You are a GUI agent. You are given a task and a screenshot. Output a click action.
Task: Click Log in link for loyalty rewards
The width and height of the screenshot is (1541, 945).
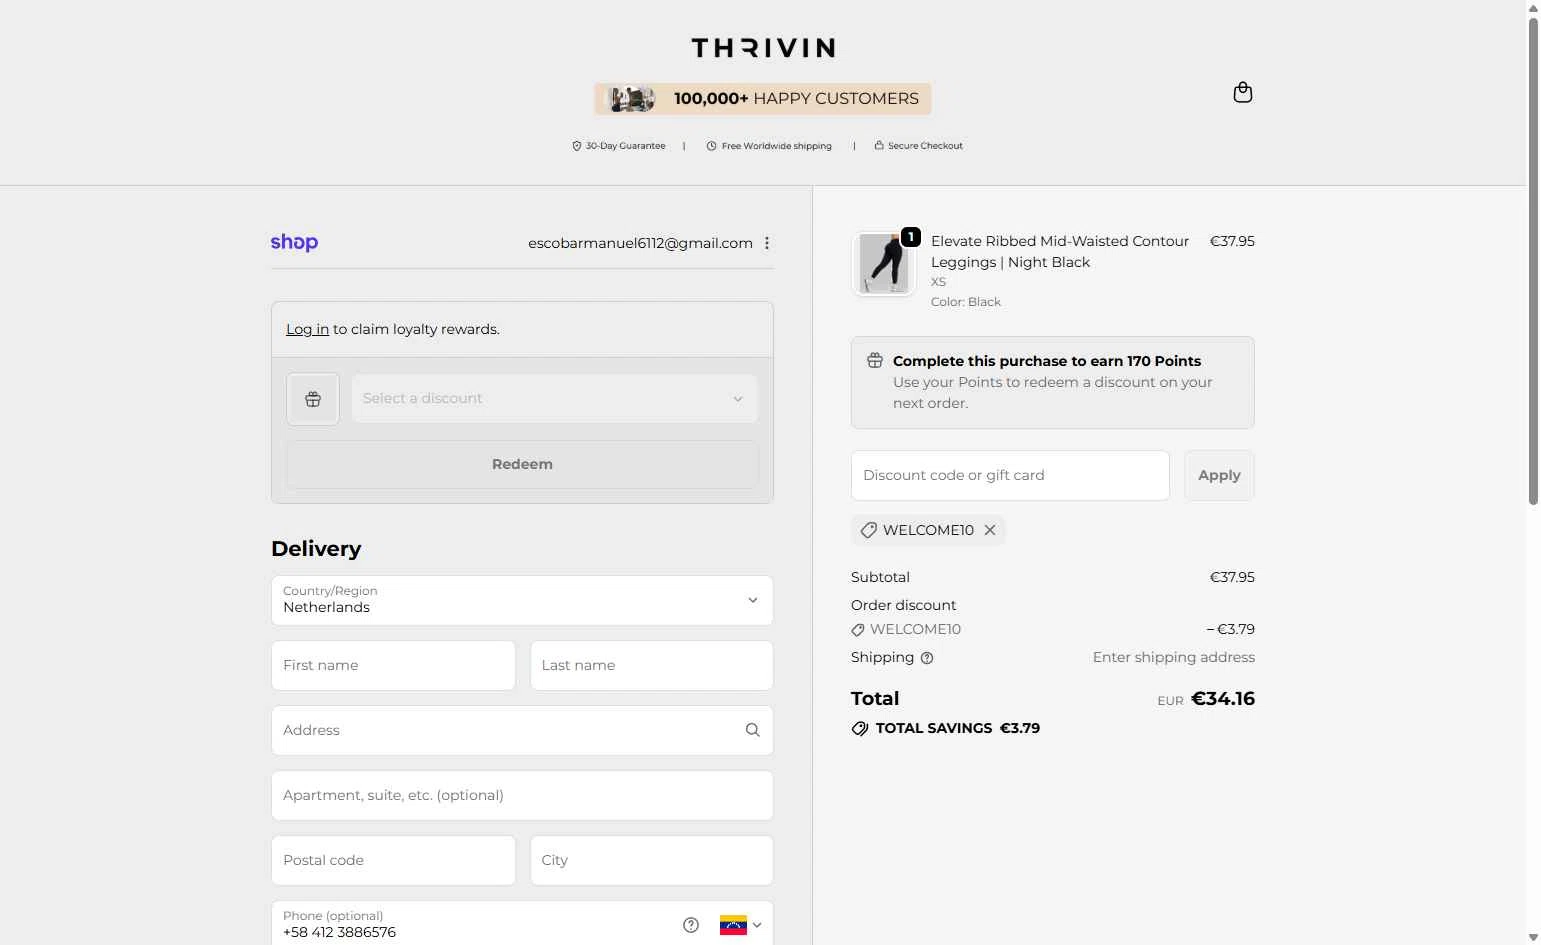tap(307, 329)
